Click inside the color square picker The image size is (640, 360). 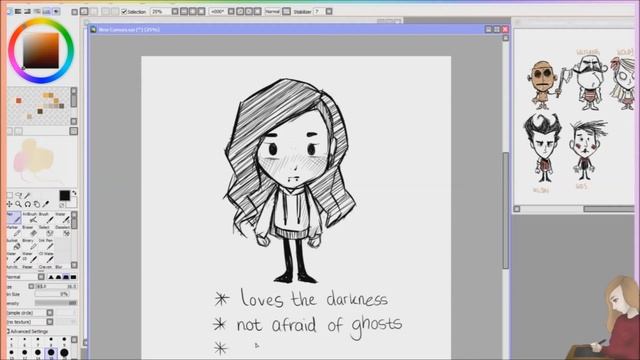(41, 51)
